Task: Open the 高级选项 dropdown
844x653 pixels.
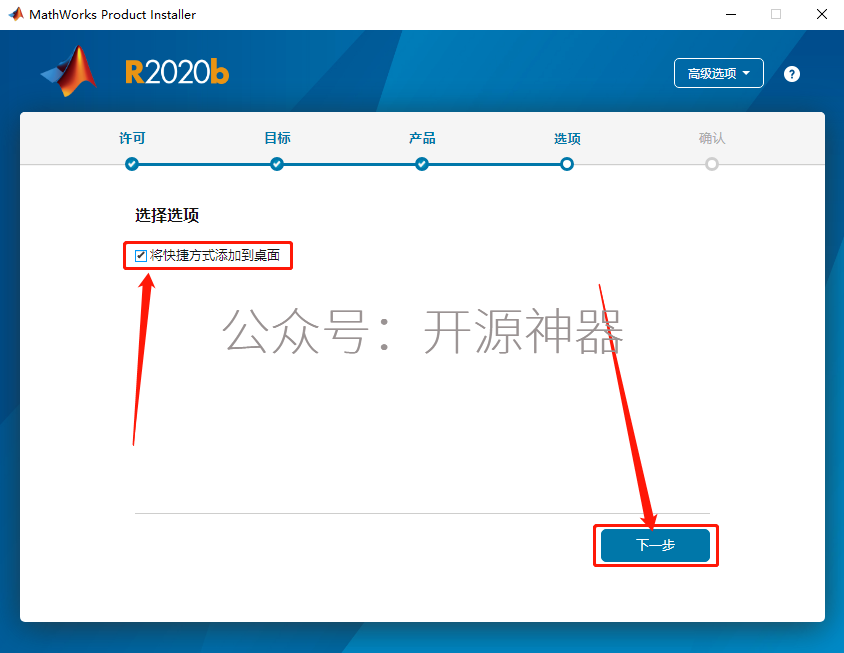Action: pyautogui.click(x=719, y=73)
